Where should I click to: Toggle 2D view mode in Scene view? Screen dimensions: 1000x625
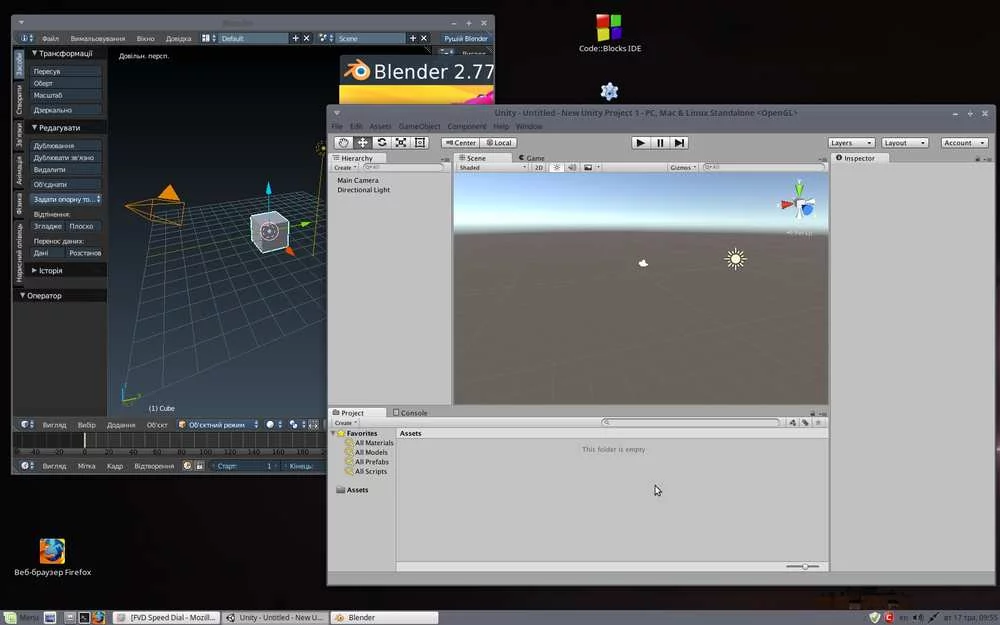[x=539, y=167]
